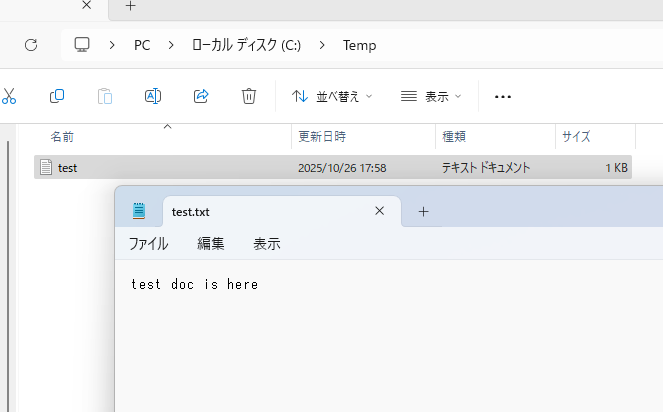This screenshot has width=663, height=412.
Task: Click the Refresh icon beside address bar
Action: (30, 45)
